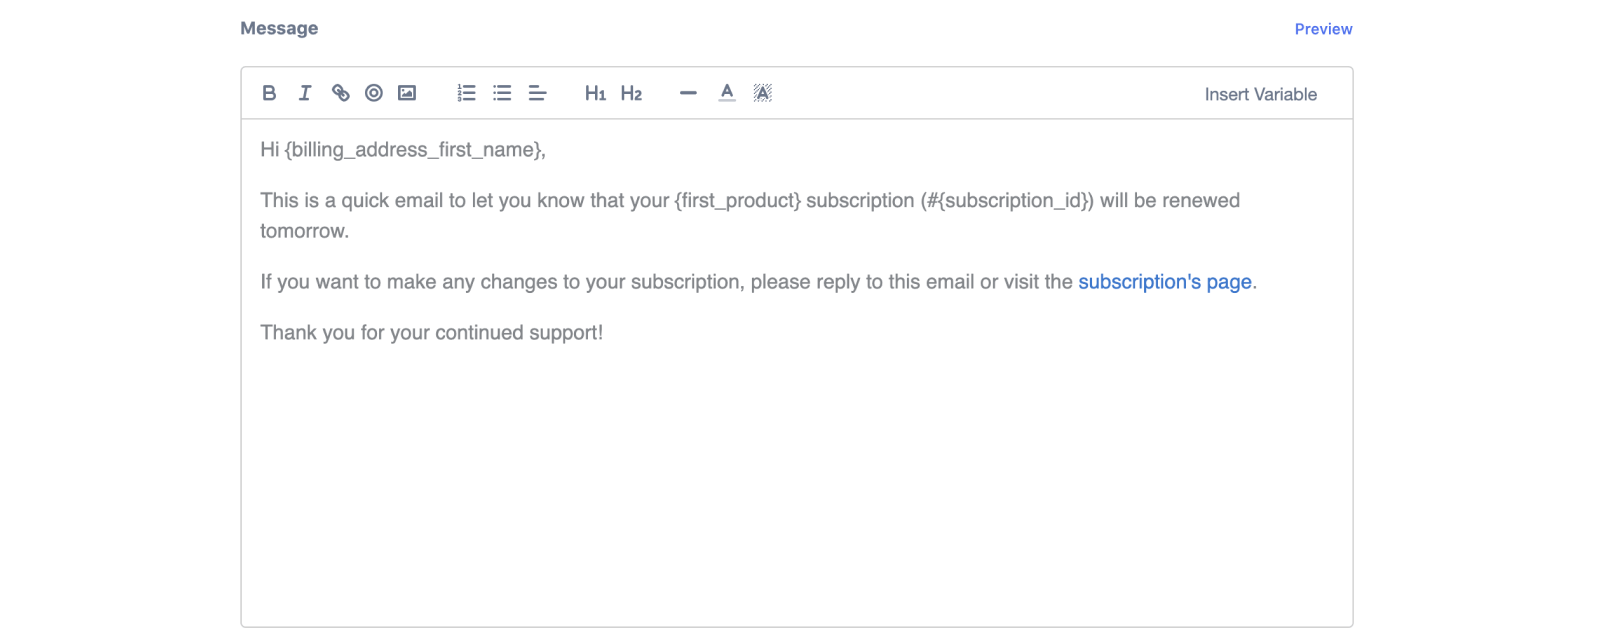This screenshot has height=638, width=1600.
Task: Create a numbered list
Action: (466, 93)
